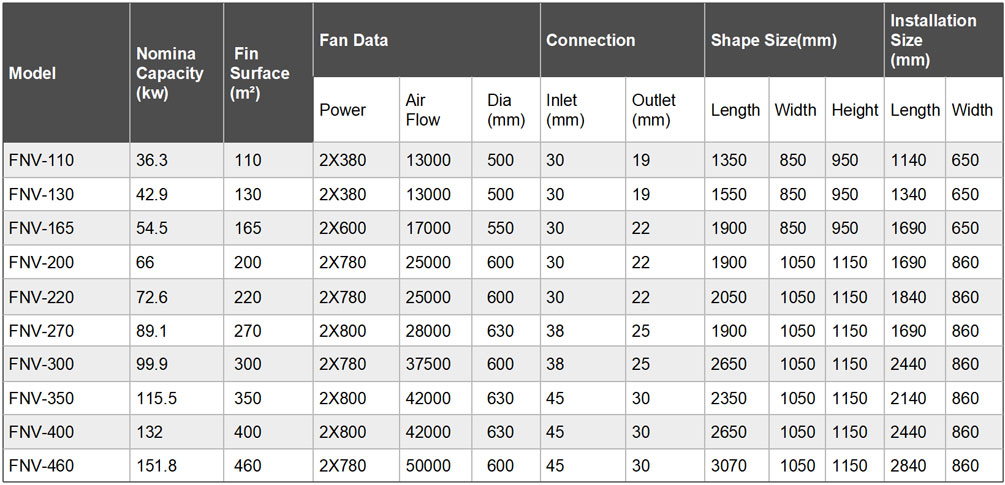Click the Connection header cell
The width and height of the screenshot is (1005, 485).
622,40
